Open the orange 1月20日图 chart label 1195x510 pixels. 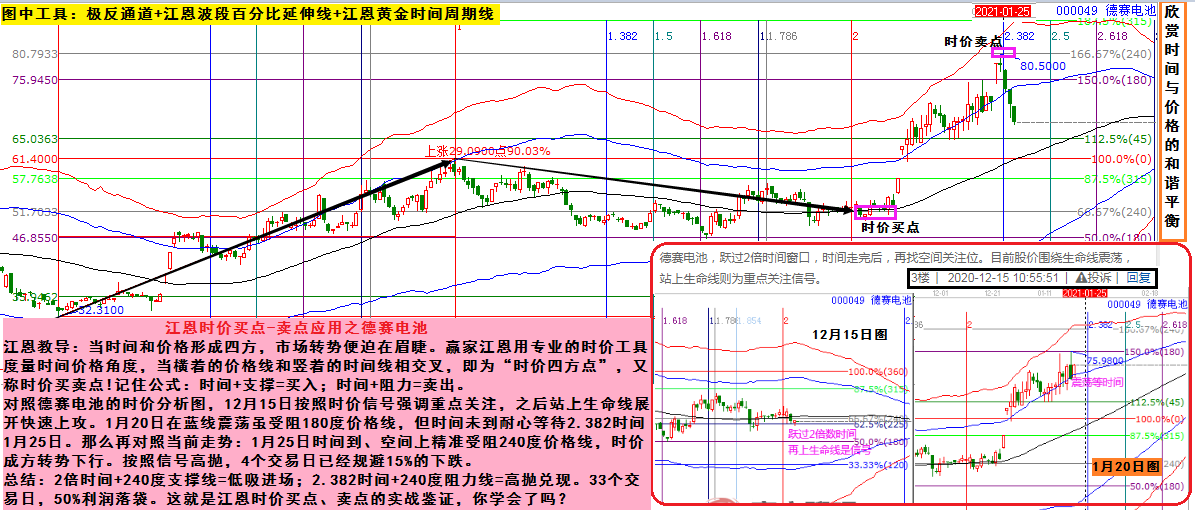[1125, 467]
